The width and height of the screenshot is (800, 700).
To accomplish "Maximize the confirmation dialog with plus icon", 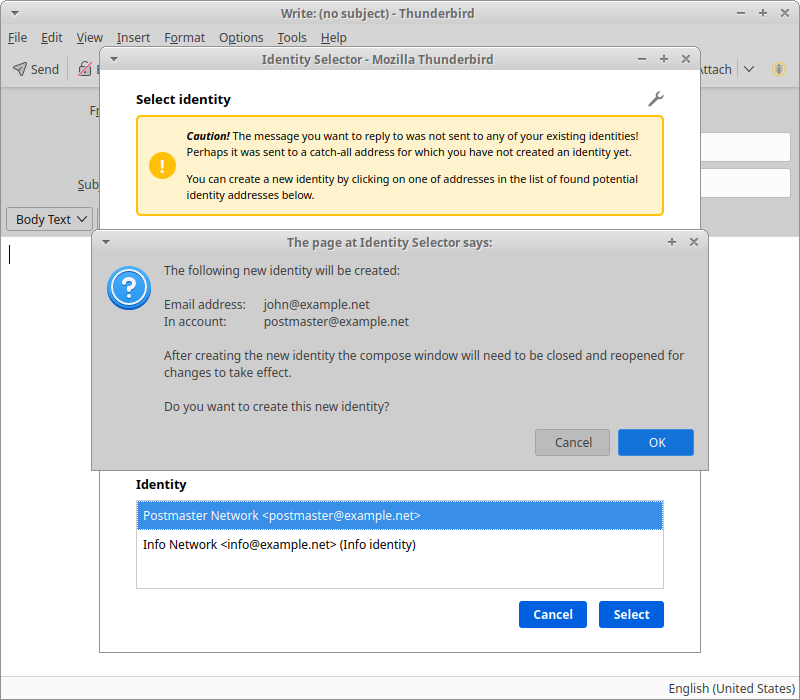I will click(x=672, y=242).
